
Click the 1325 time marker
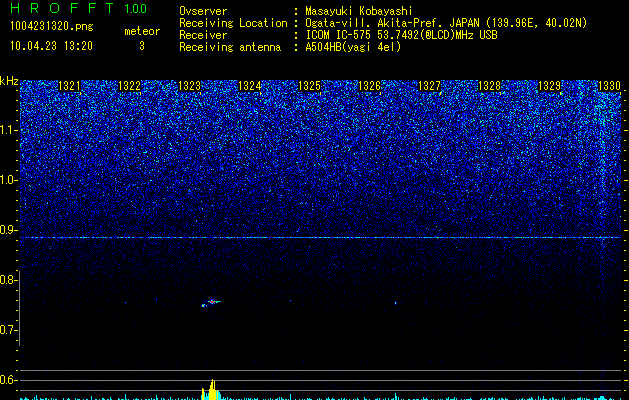click(310, 86)
